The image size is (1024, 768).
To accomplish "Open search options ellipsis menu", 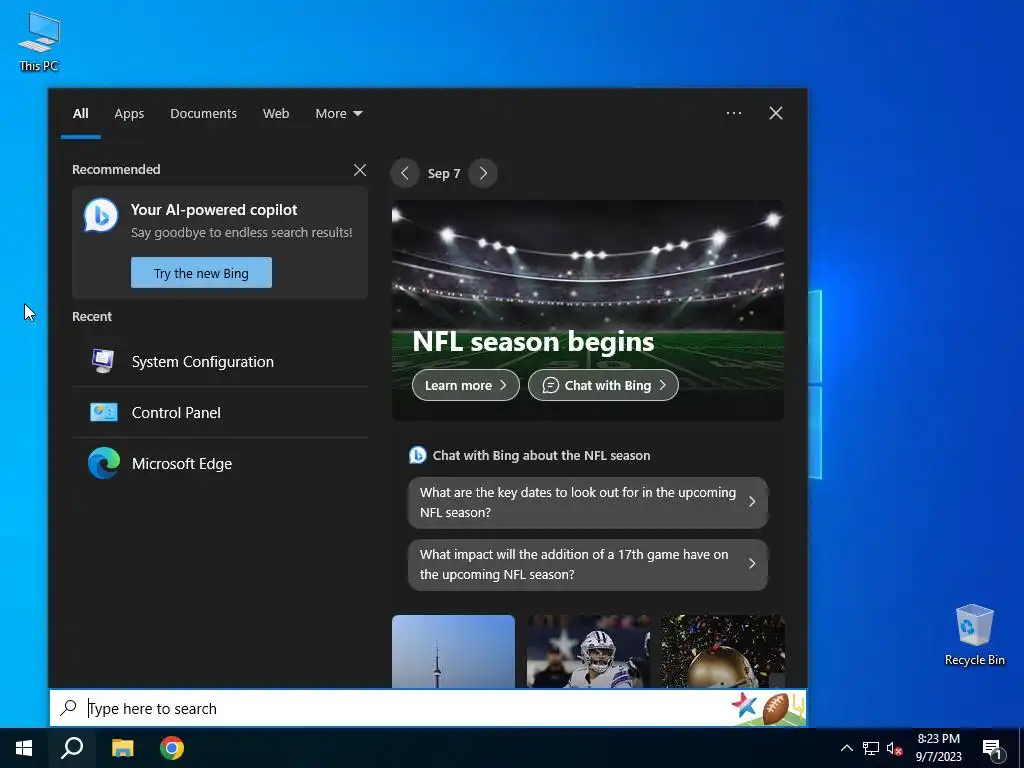I will (733, 113).
